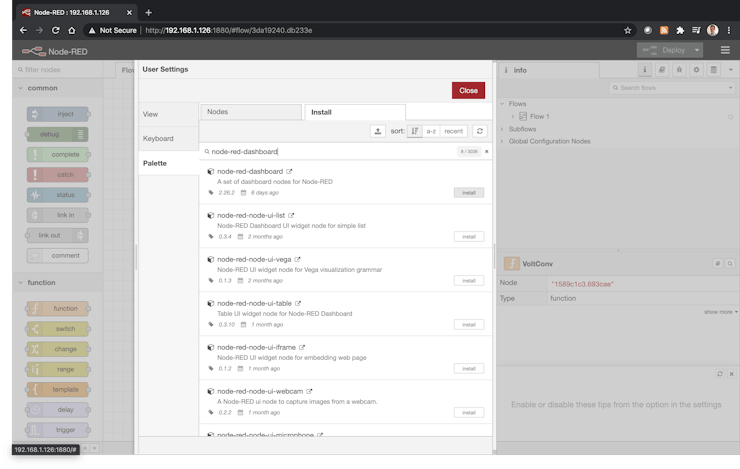Toggle relevance sort order button
The width and height of the screenshot is (740, 469).
coord(415,131)
